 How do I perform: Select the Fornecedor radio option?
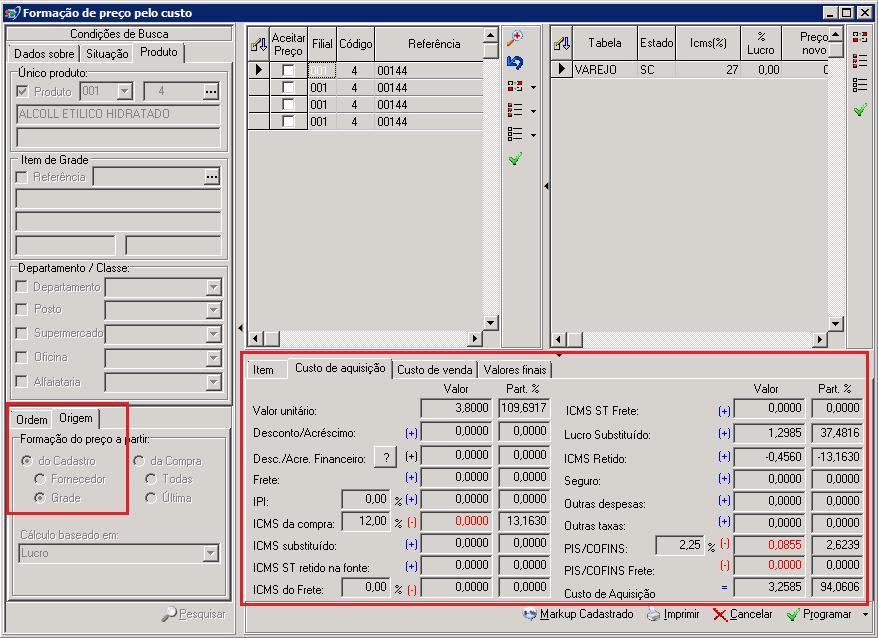coord(39,479)
